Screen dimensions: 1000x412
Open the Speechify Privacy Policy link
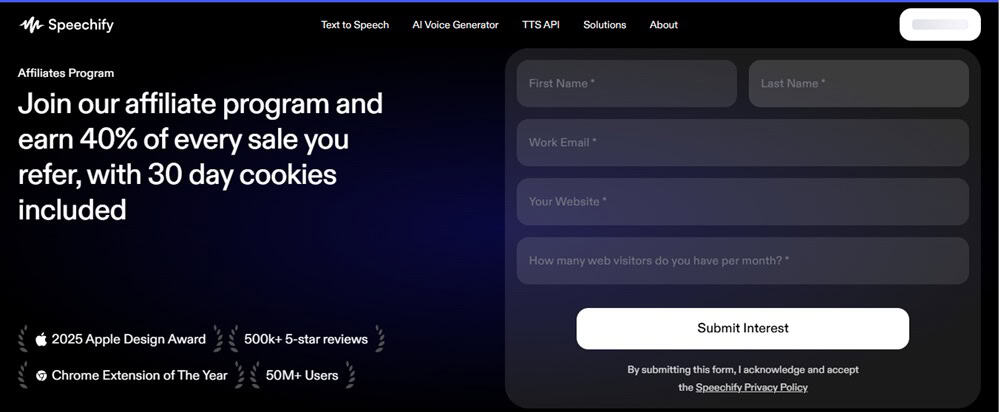751,387
